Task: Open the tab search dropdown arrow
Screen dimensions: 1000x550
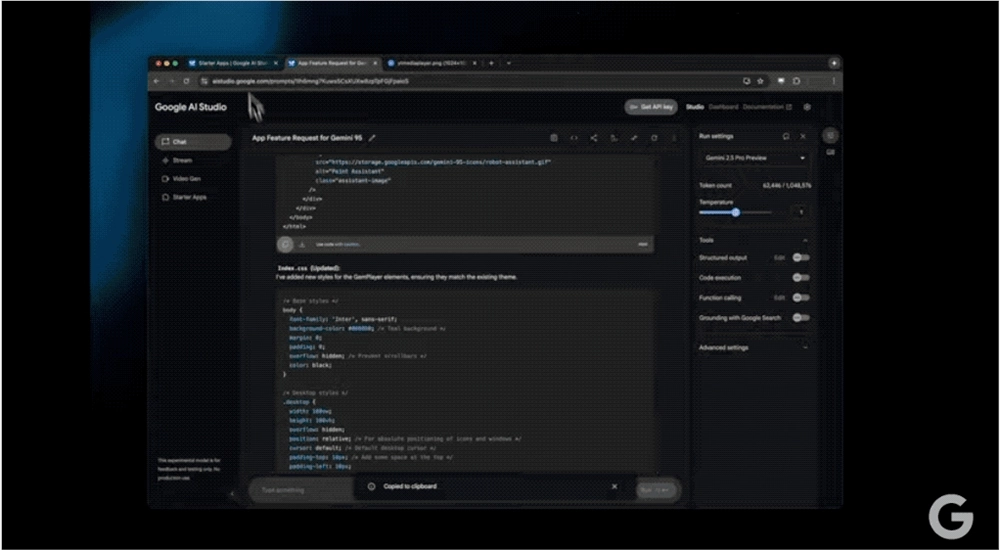Action: 508,63
